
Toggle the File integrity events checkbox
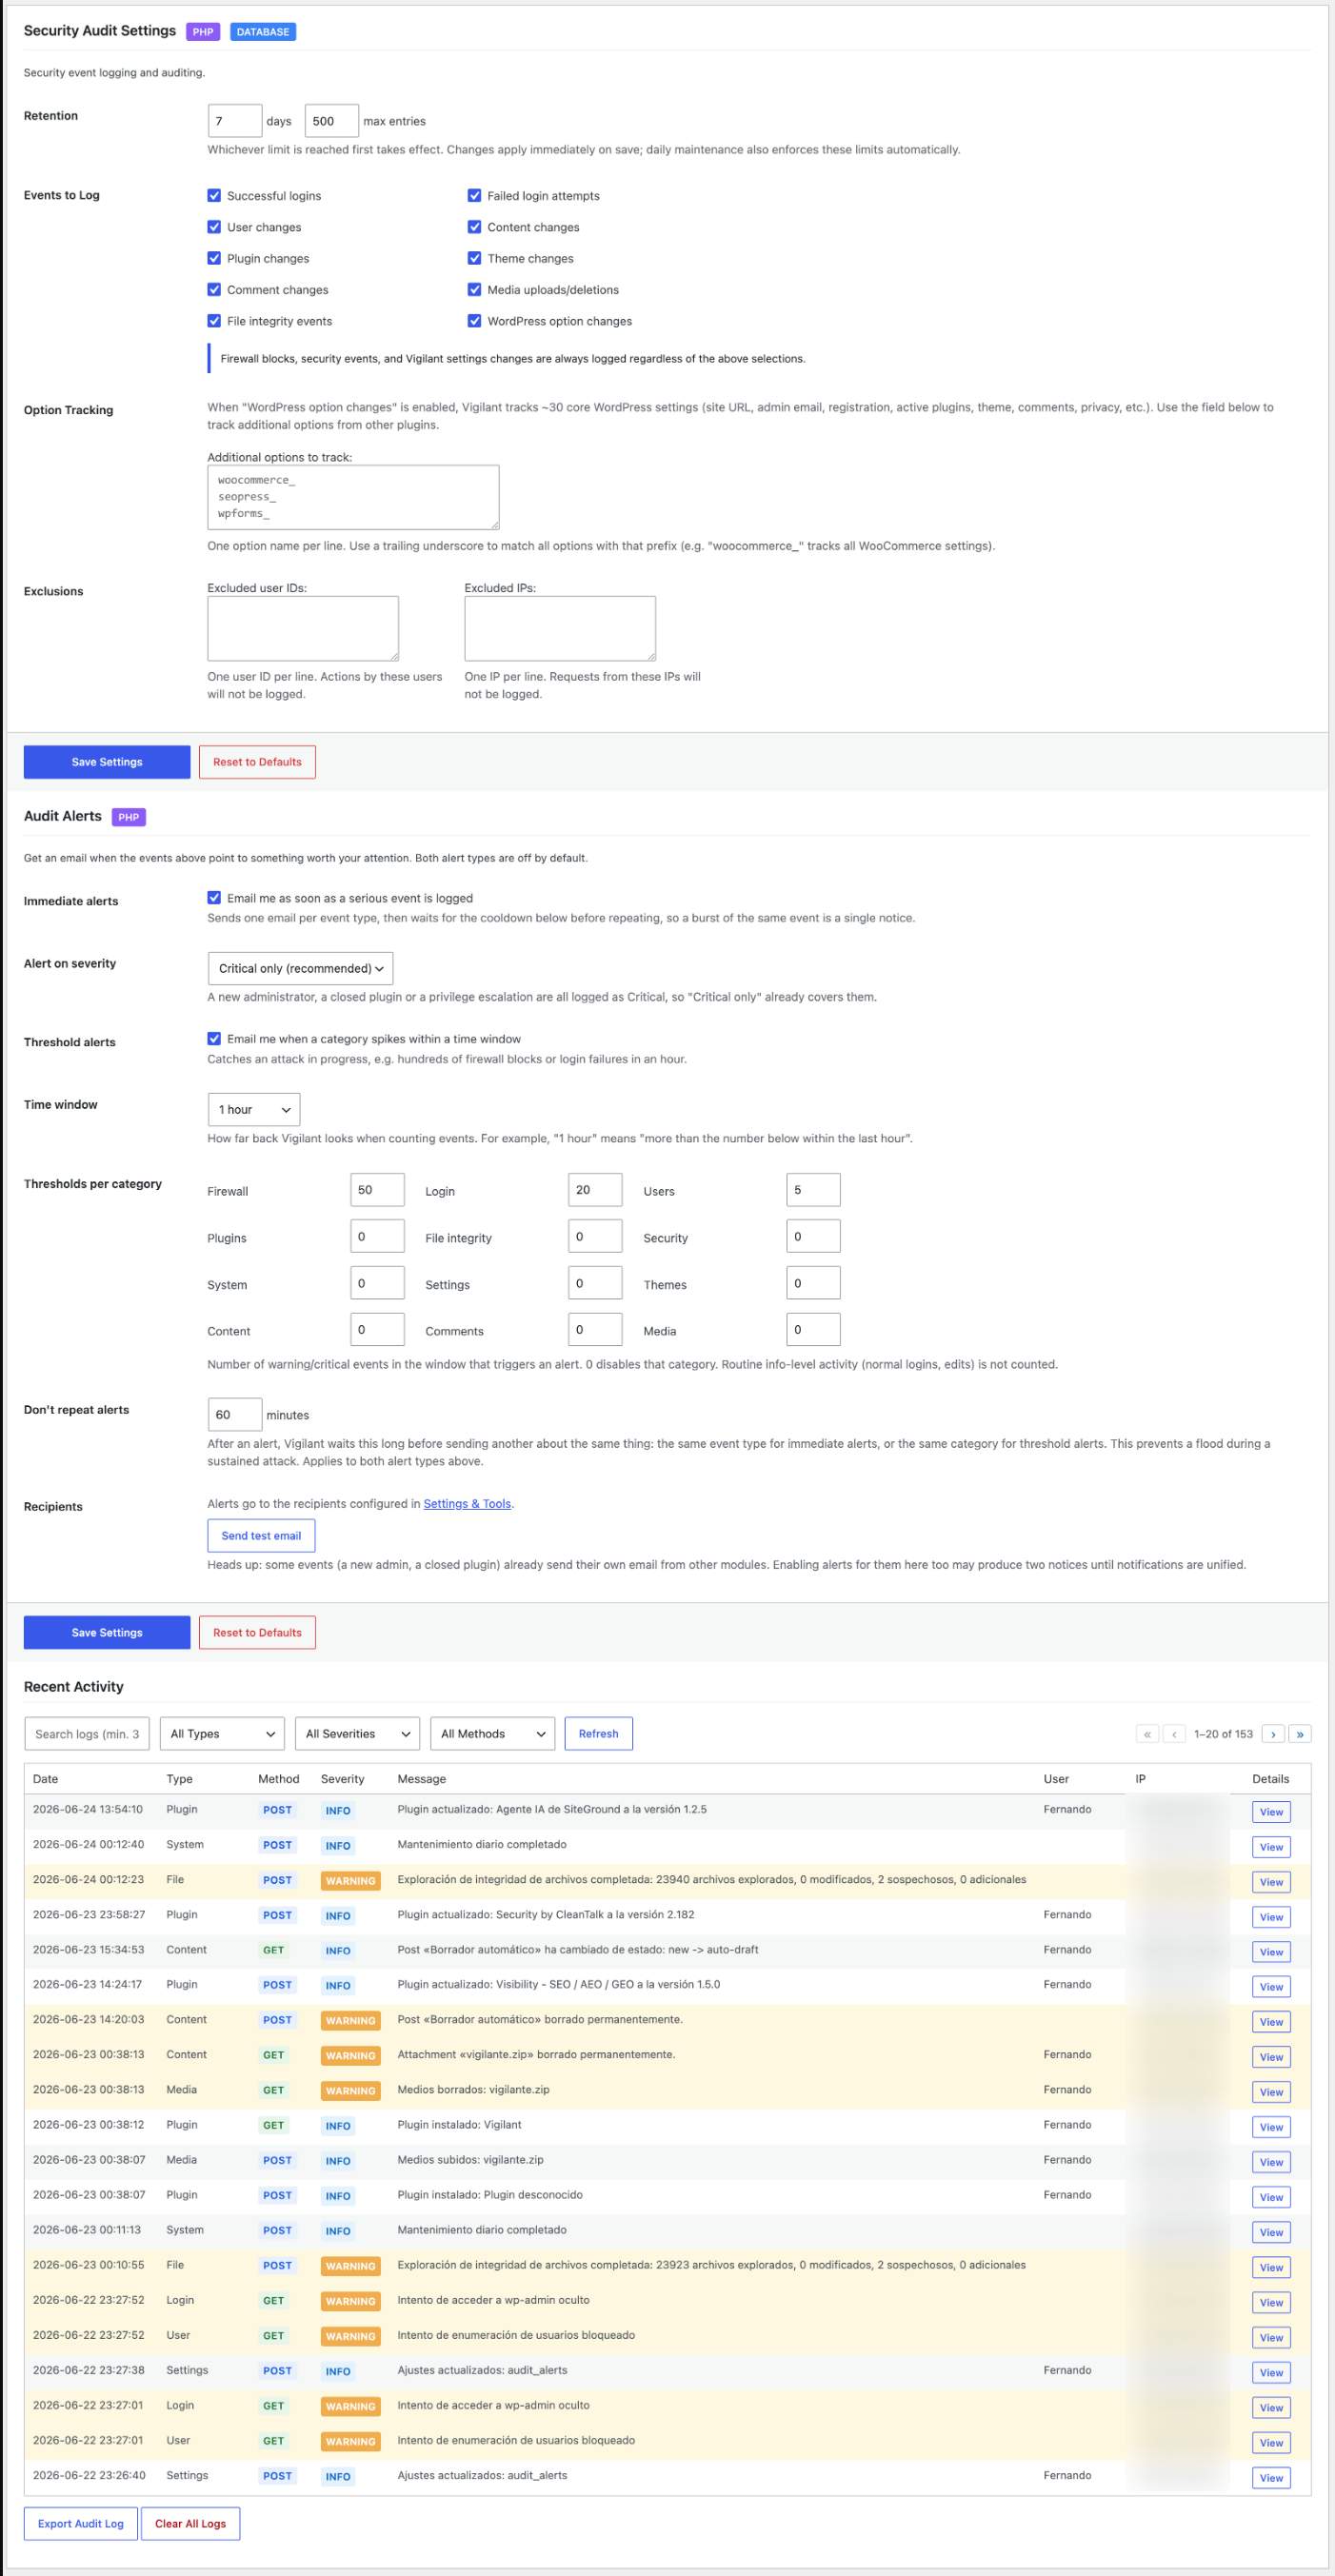(x=214, y=321)
